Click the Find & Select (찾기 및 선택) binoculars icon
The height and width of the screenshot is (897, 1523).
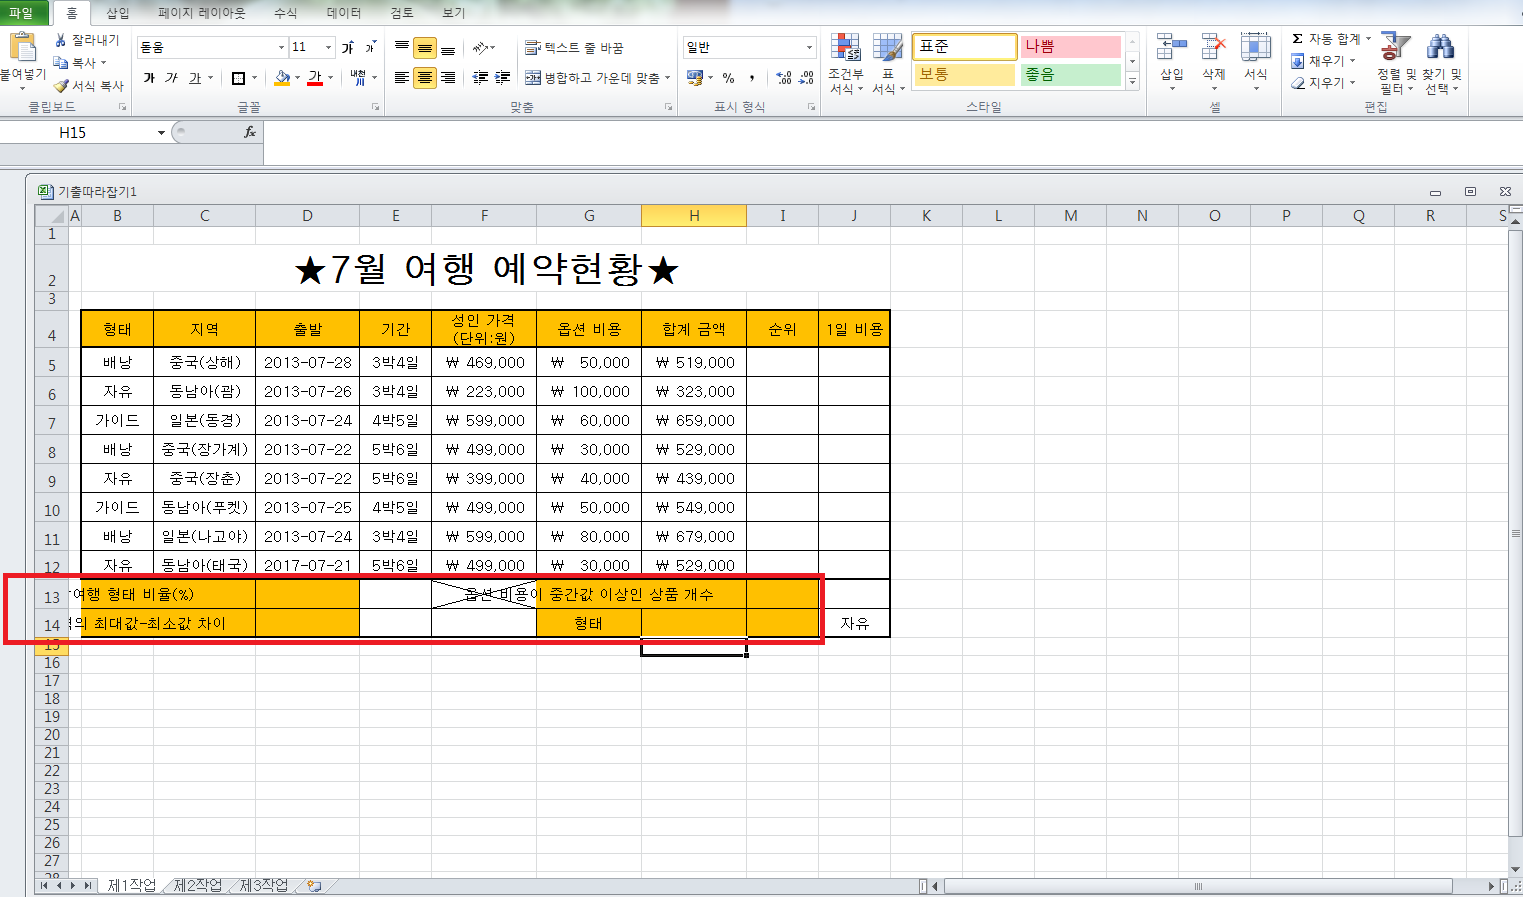pos(1440,48)
